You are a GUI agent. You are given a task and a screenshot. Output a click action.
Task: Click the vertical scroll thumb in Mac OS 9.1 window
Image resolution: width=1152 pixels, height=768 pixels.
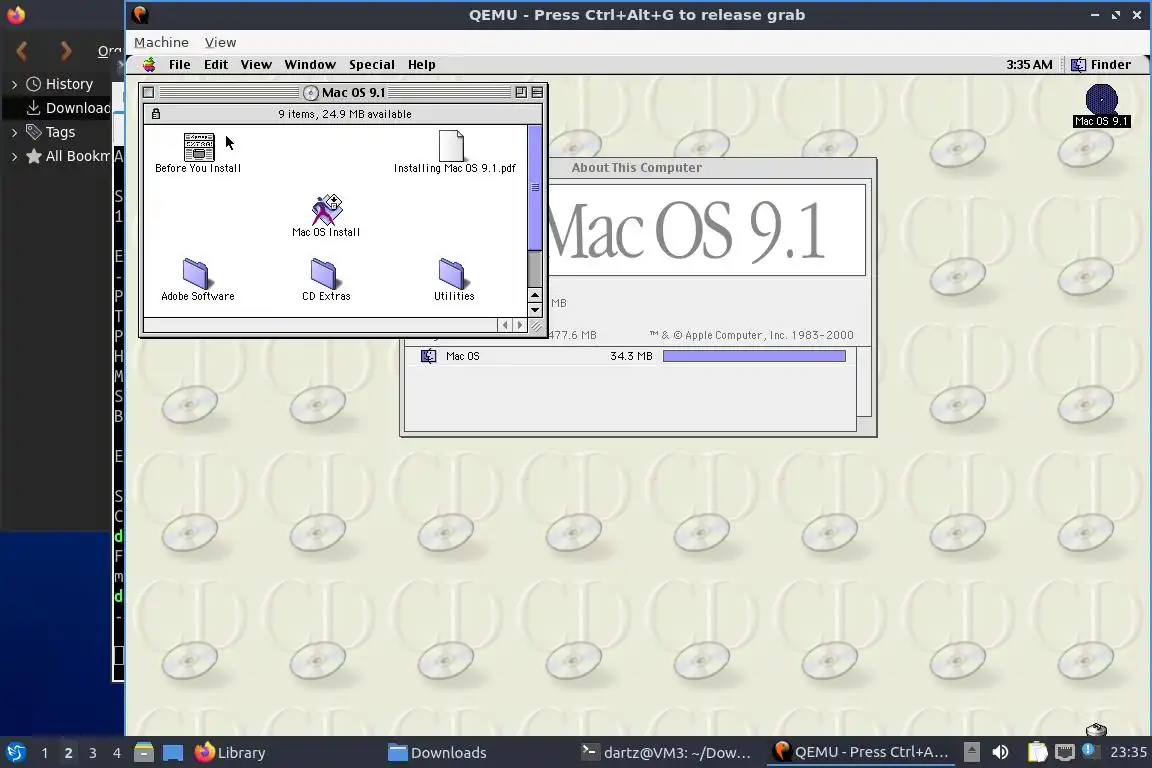535,187
